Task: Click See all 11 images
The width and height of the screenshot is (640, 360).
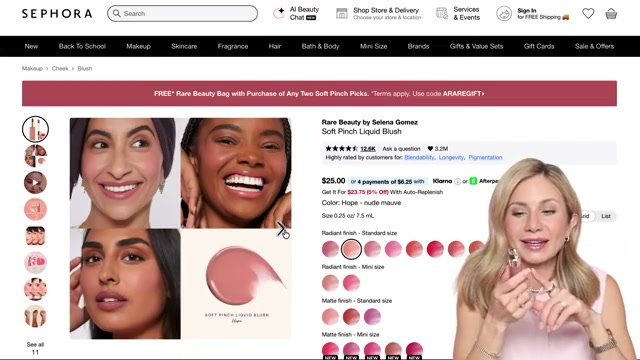Action: point(35,348)
